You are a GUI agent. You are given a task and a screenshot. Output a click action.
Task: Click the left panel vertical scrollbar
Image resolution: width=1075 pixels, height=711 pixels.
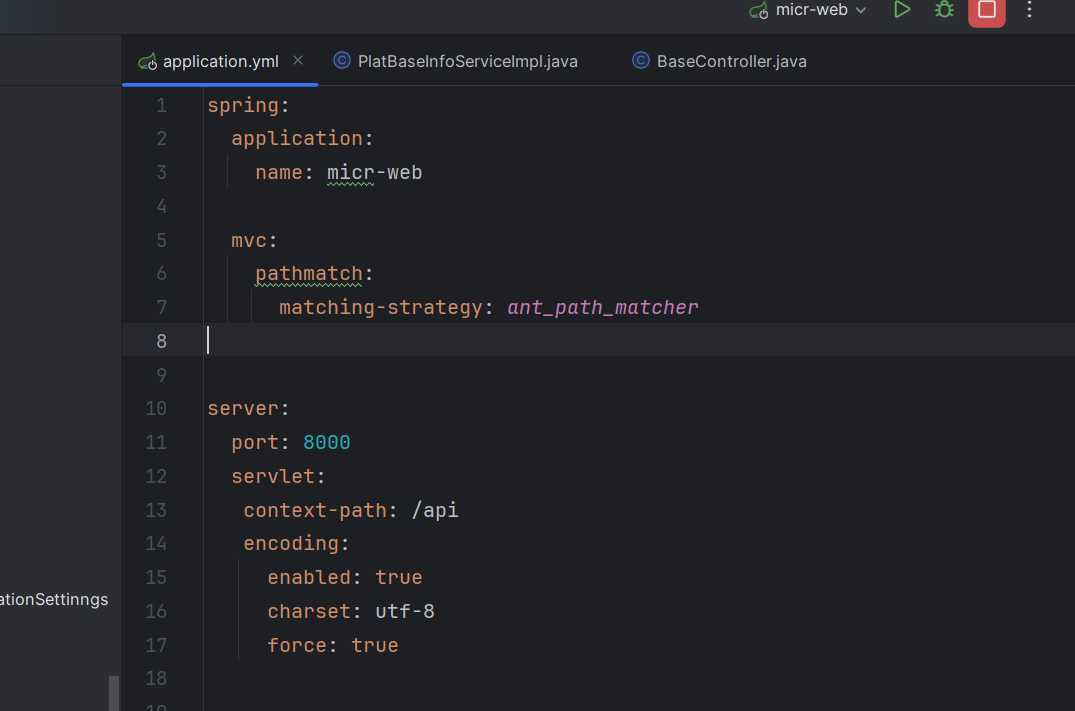[x=114, y=693]
